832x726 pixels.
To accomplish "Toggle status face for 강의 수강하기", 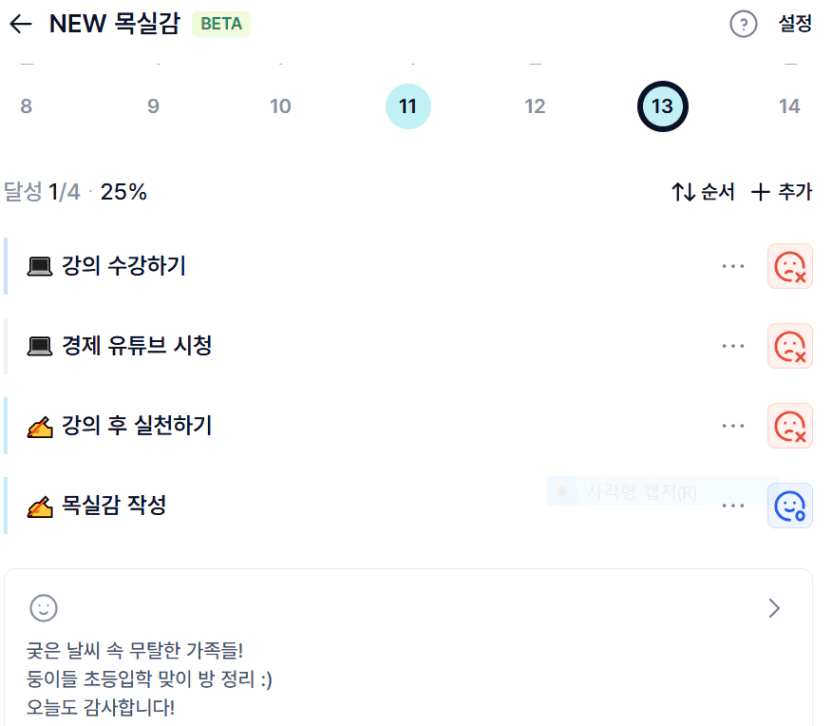I will tap(790, 266).
